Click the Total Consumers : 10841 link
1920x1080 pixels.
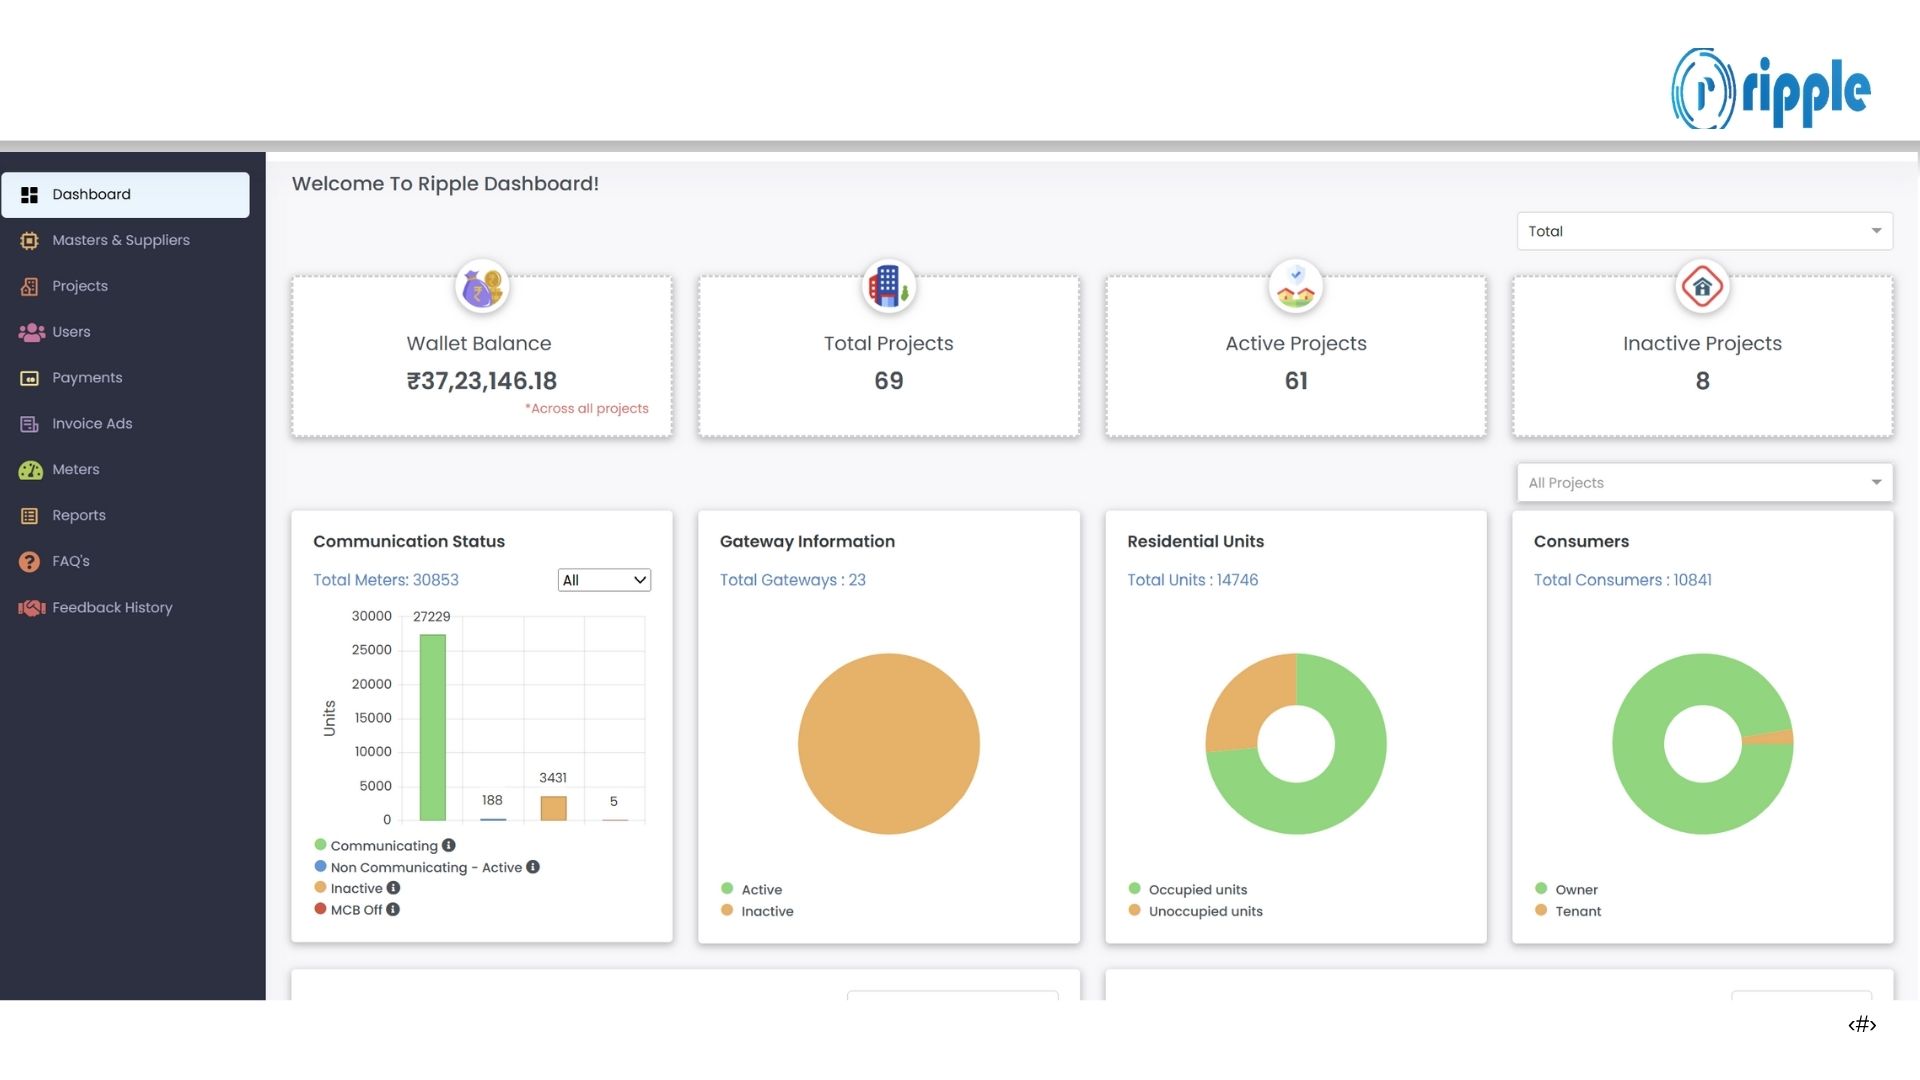1622,580
